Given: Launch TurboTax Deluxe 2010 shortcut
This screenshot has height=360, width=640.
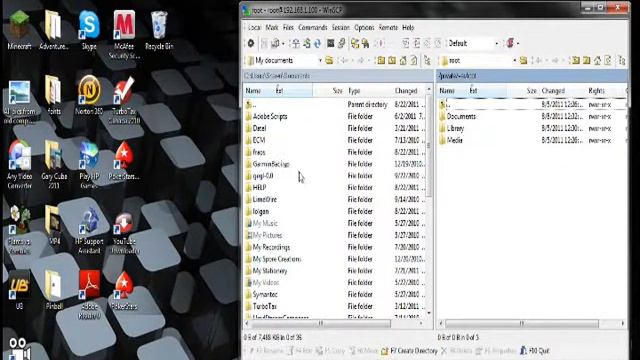Looking at the screenshot, I should [124, 100].
